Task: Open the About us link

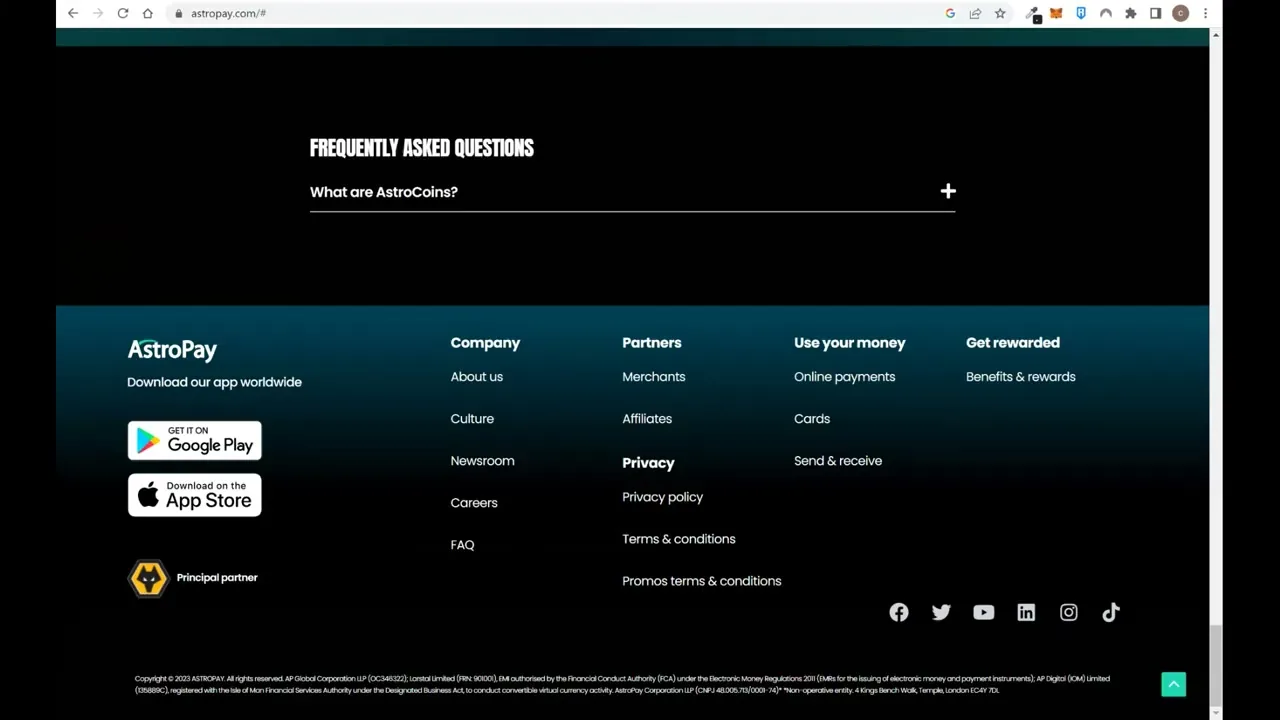Action: click(476, 377)
